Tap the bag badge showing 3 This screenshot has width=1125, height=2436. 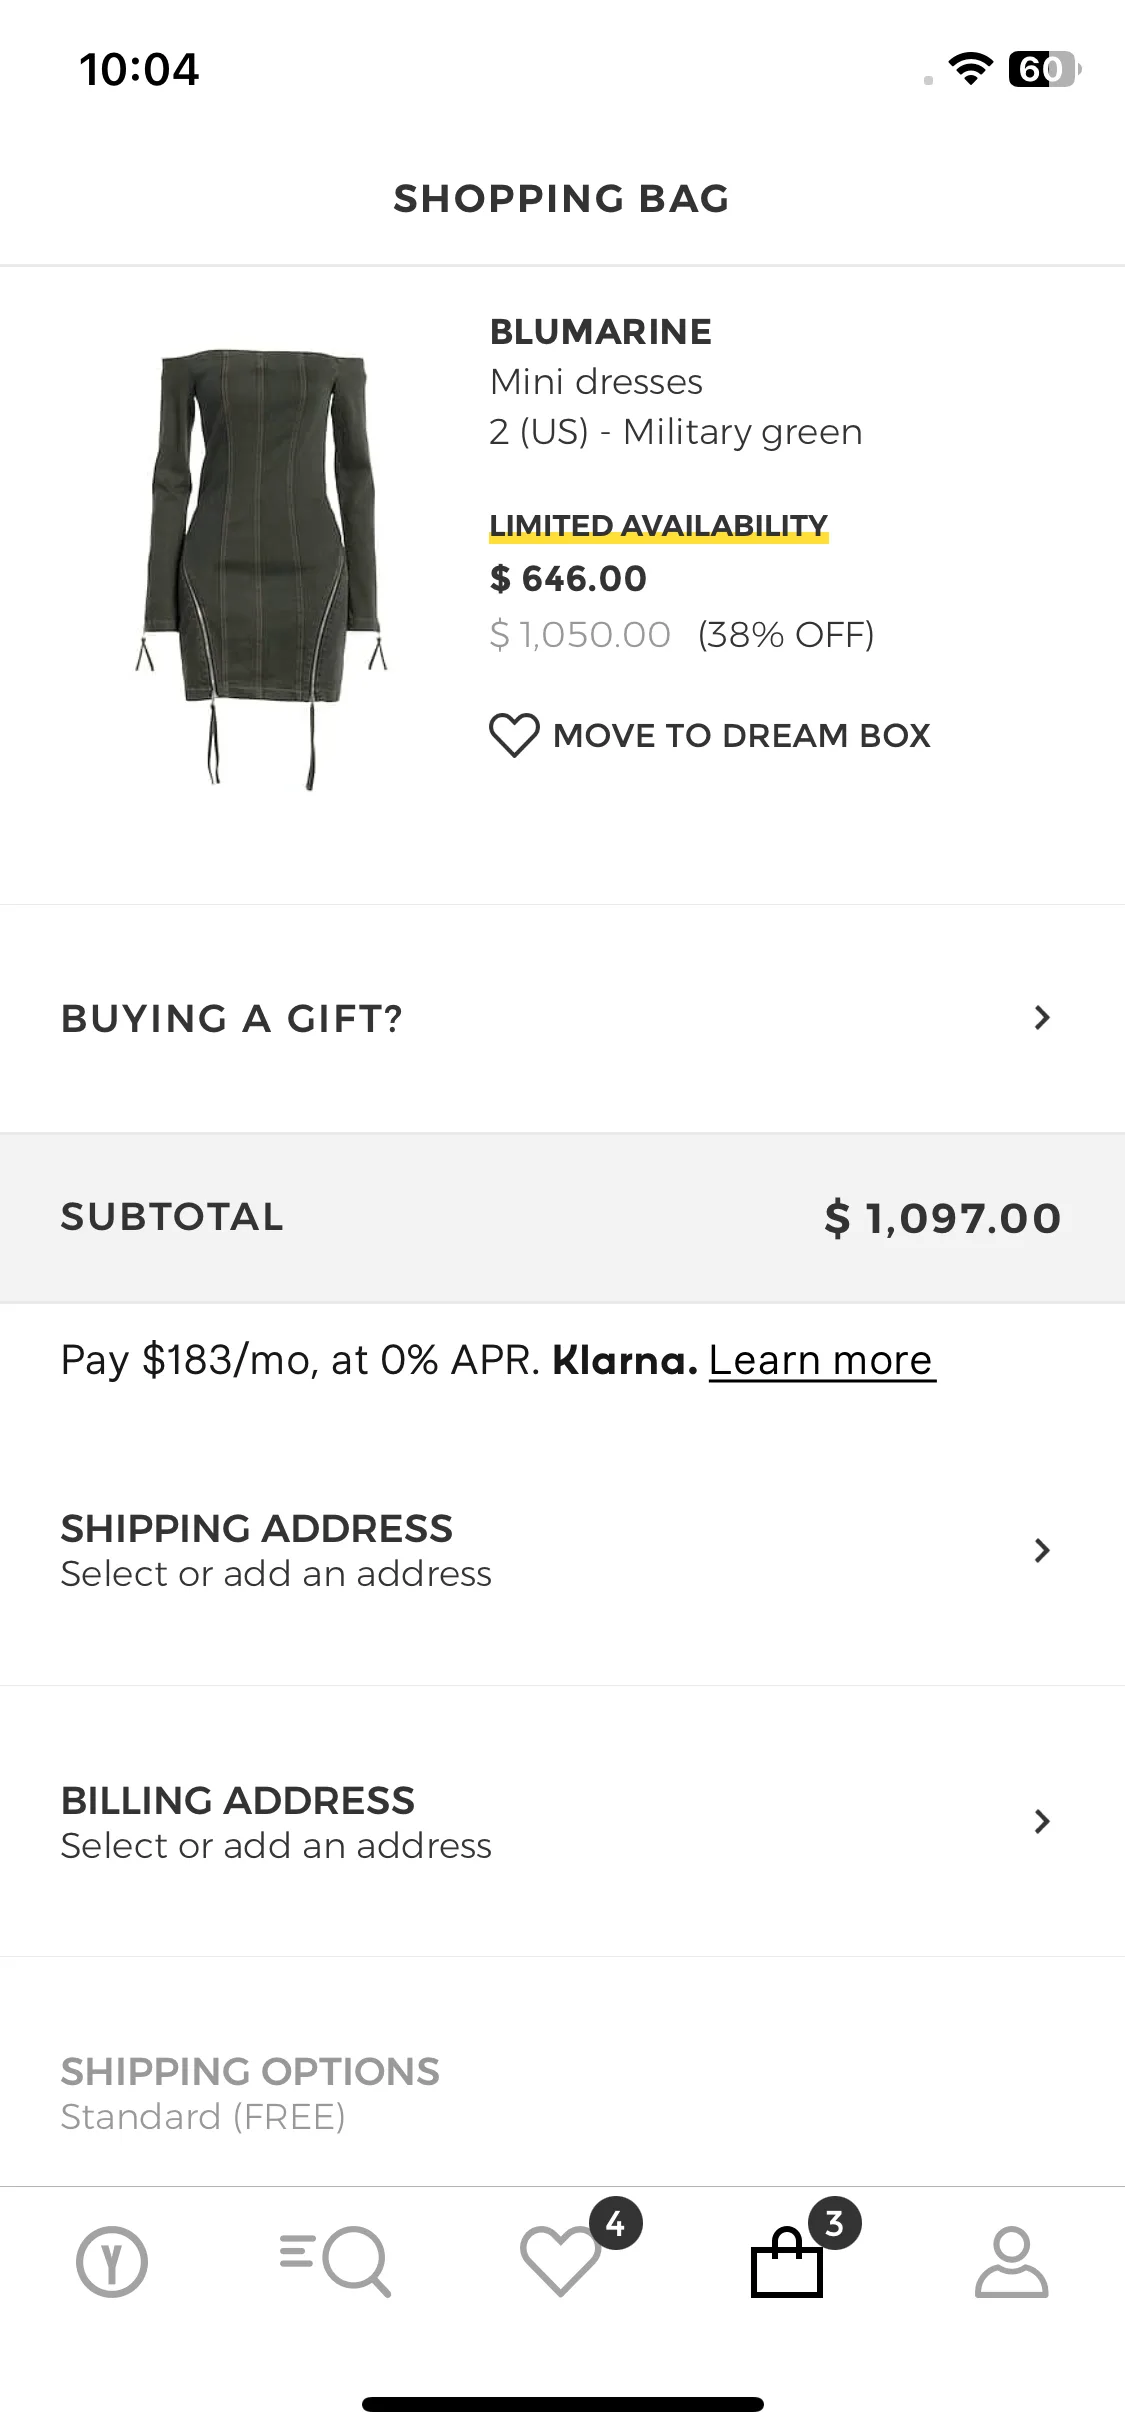tap(834, 2223)
